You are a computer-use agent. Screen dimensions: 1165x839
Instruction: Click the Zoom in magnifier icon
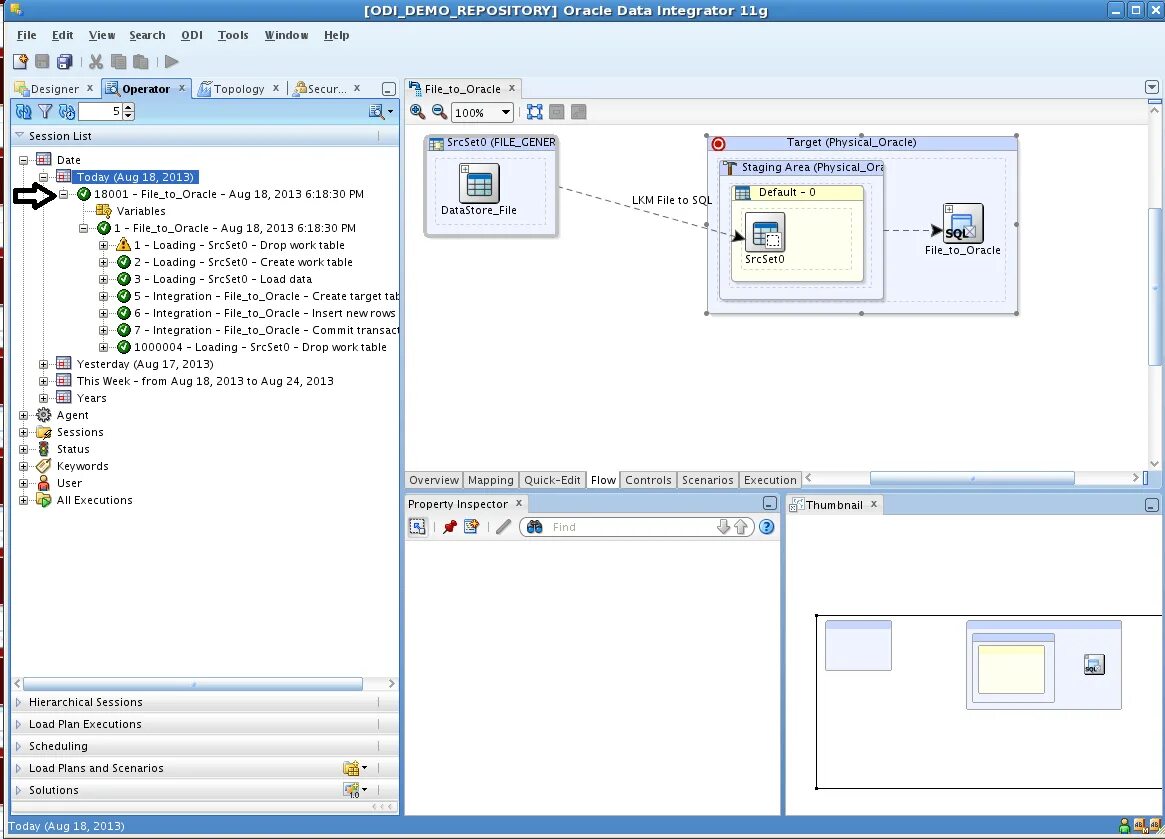click(418, 111)
